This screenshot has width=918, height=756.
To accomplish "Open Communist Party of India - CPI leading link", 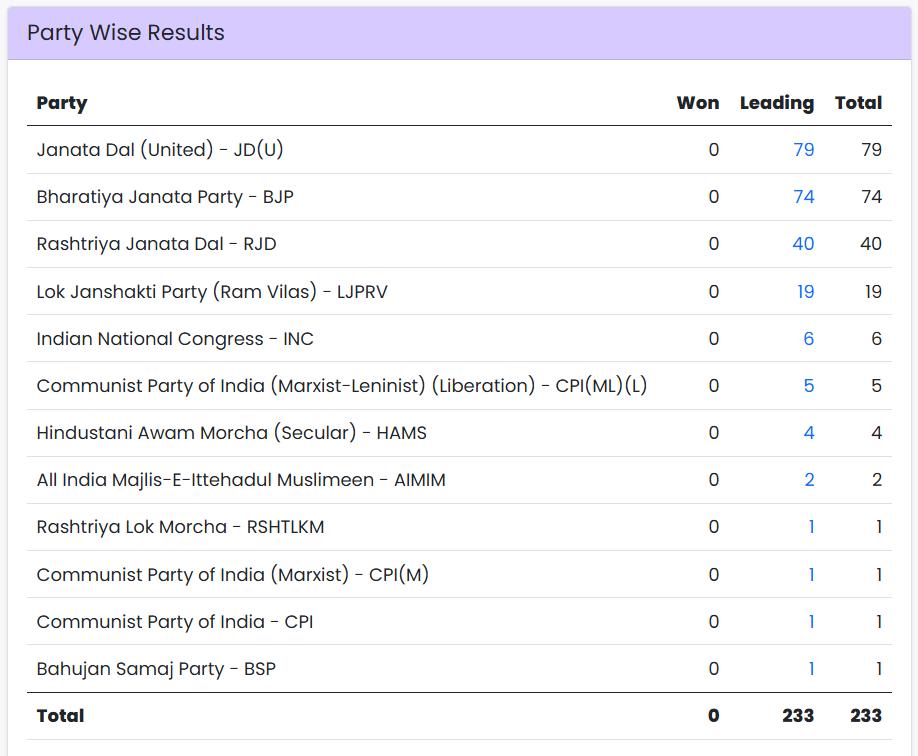I will point(811,622).
